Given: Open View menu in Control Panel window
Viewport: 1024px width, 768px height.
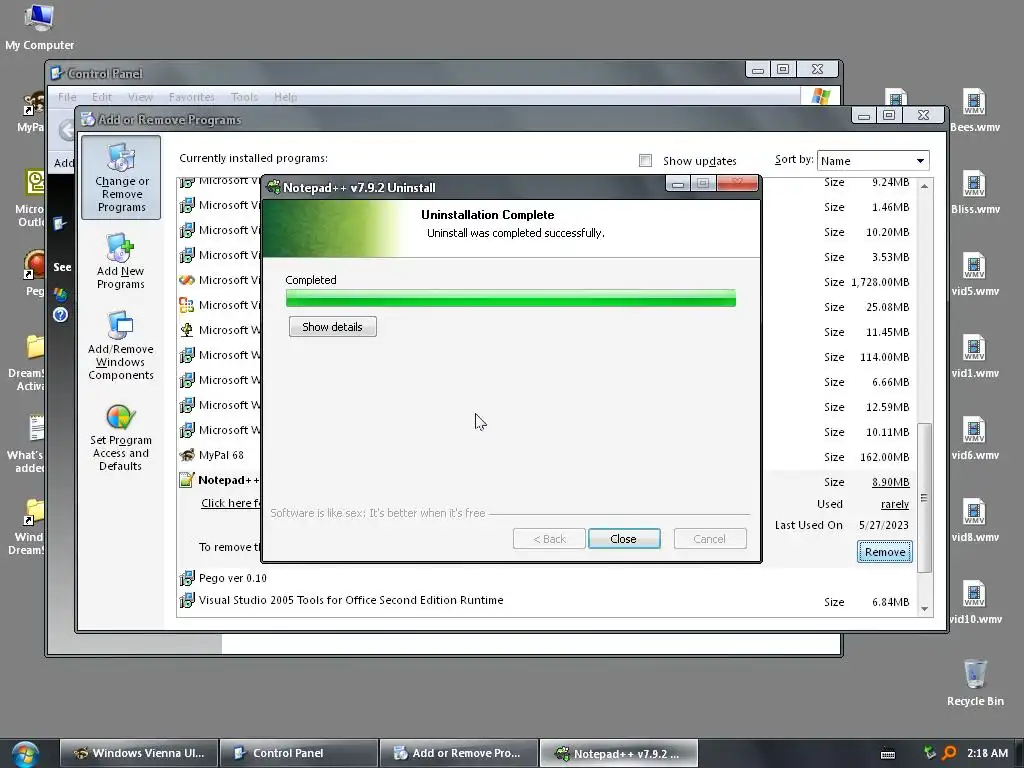Looking at the screenshot, I should (x=140, y=97).
